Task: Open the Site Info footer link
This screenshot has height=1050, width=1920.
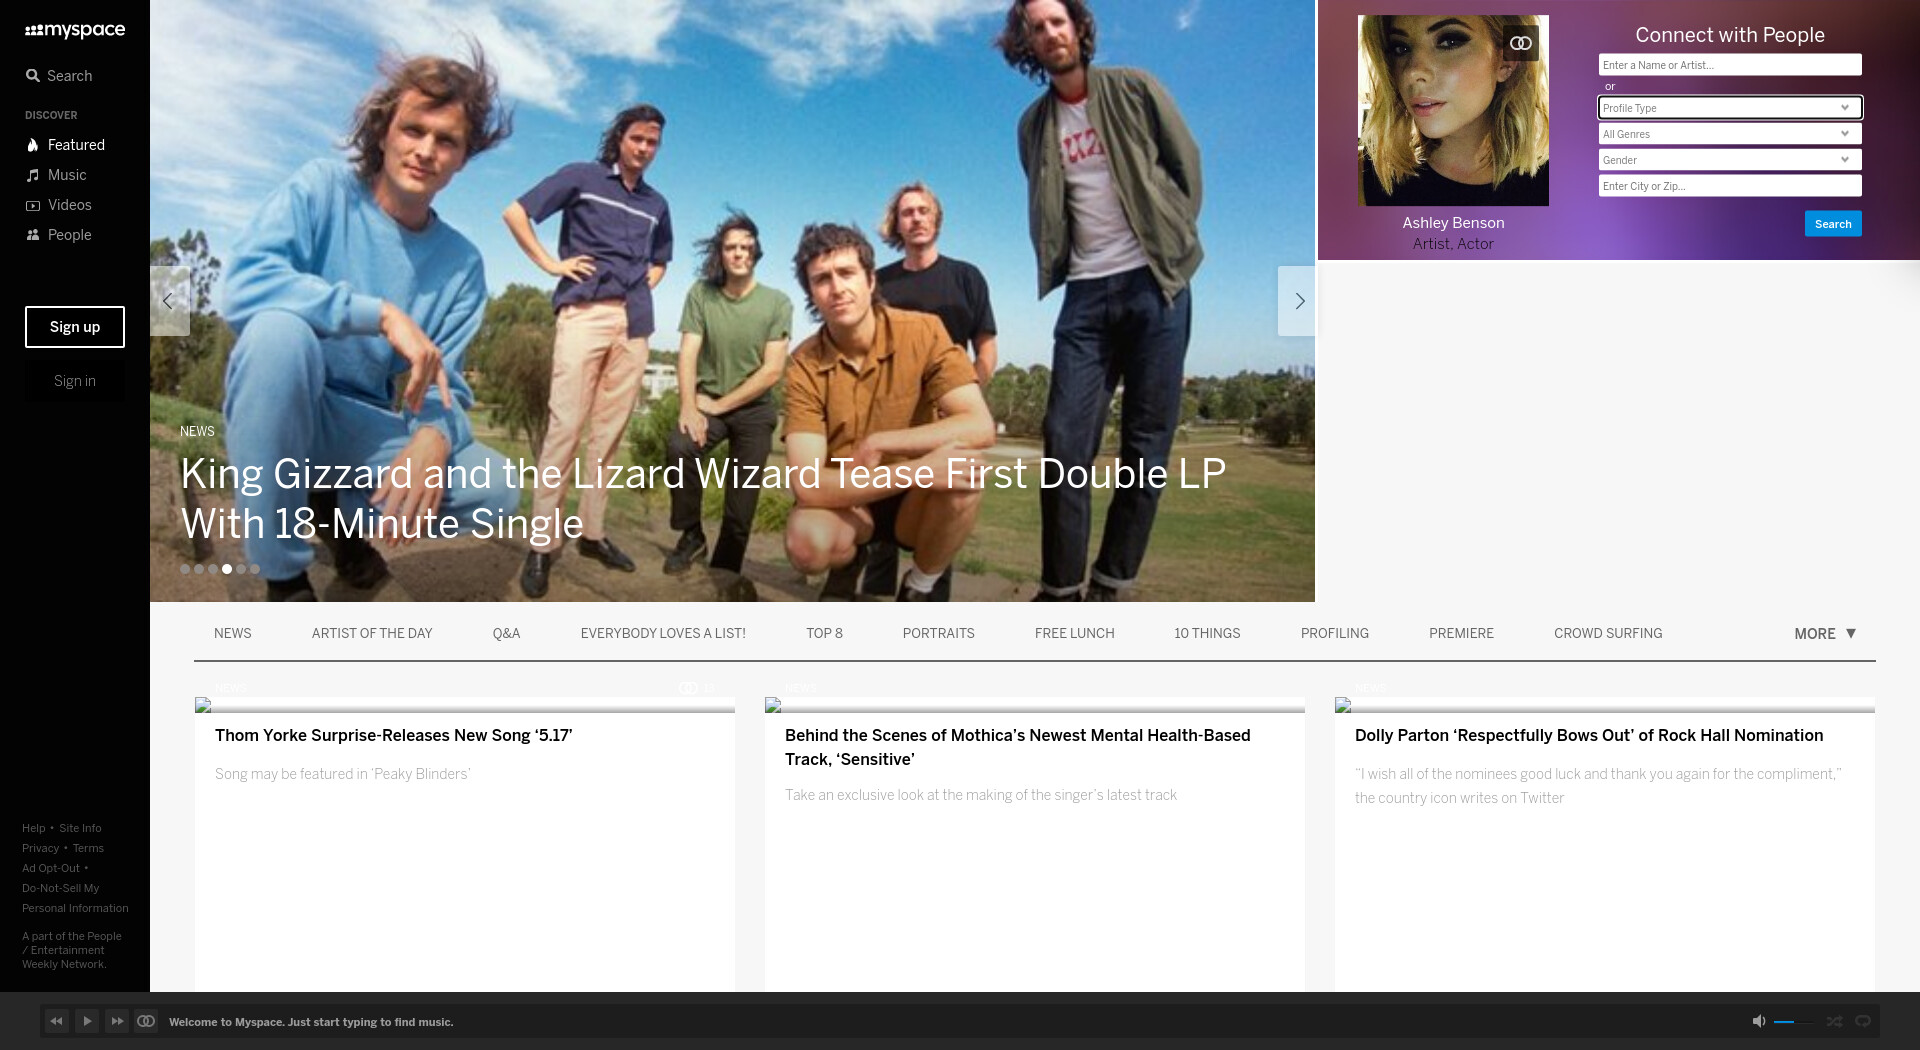Action: [80, 828]
